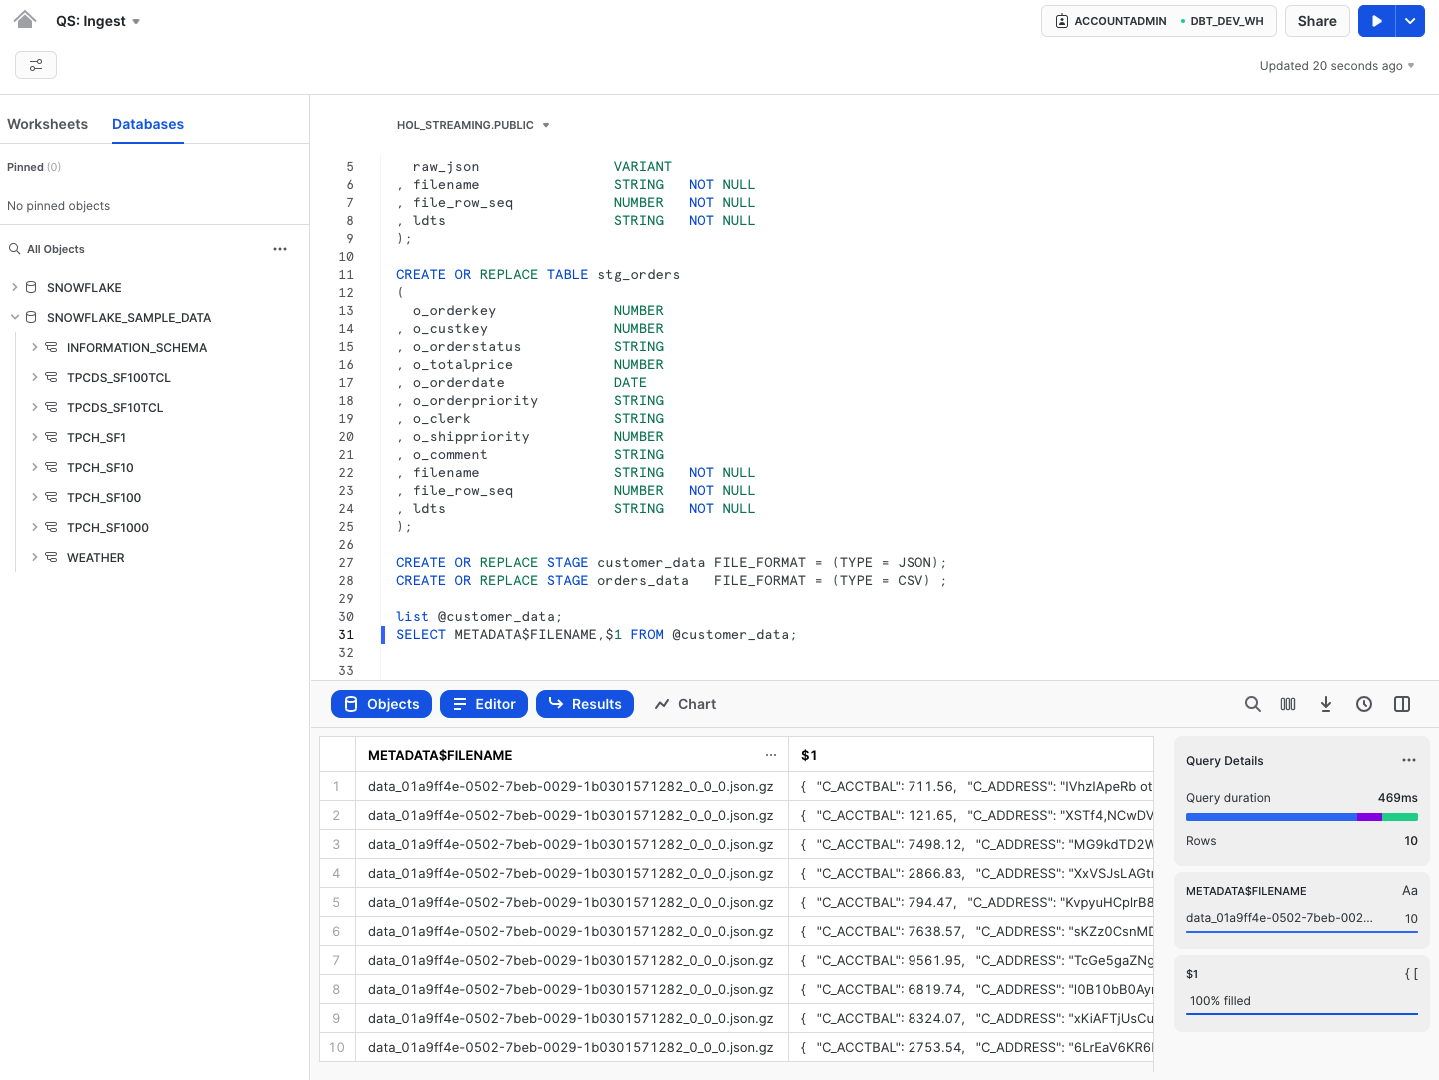This screenshot has height=1080, width=1439.
Task: Click the Share button
Action: (1316, 20)
